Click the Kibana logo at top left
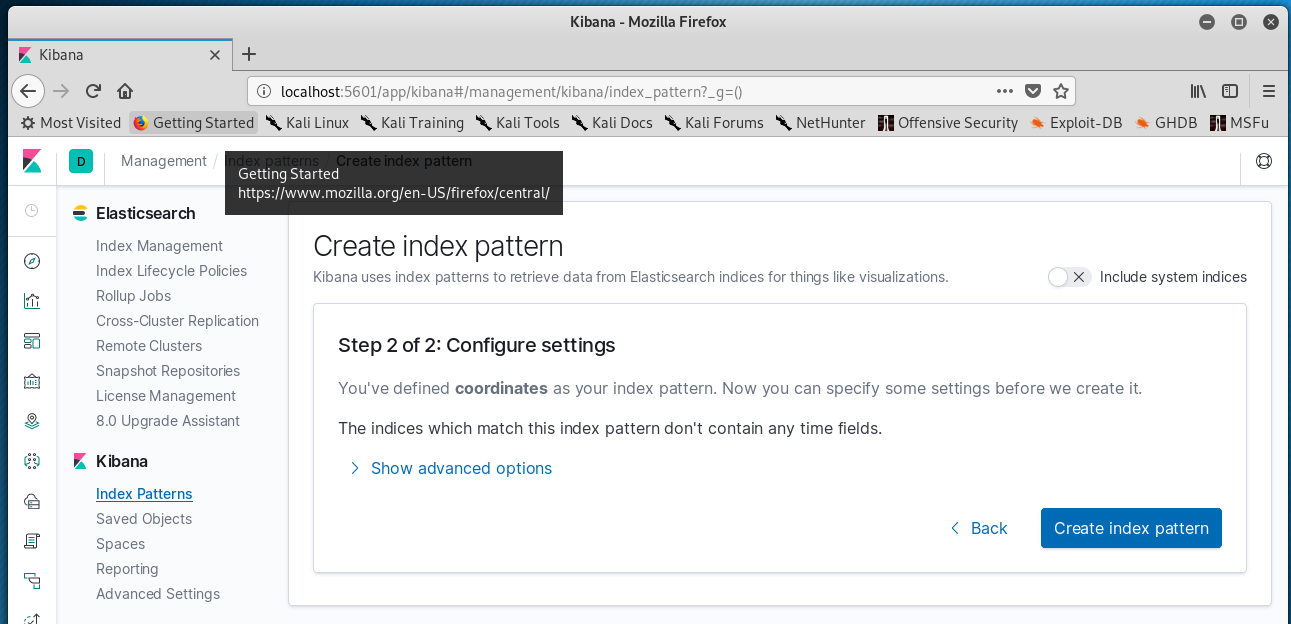 (x=32, y=161)
